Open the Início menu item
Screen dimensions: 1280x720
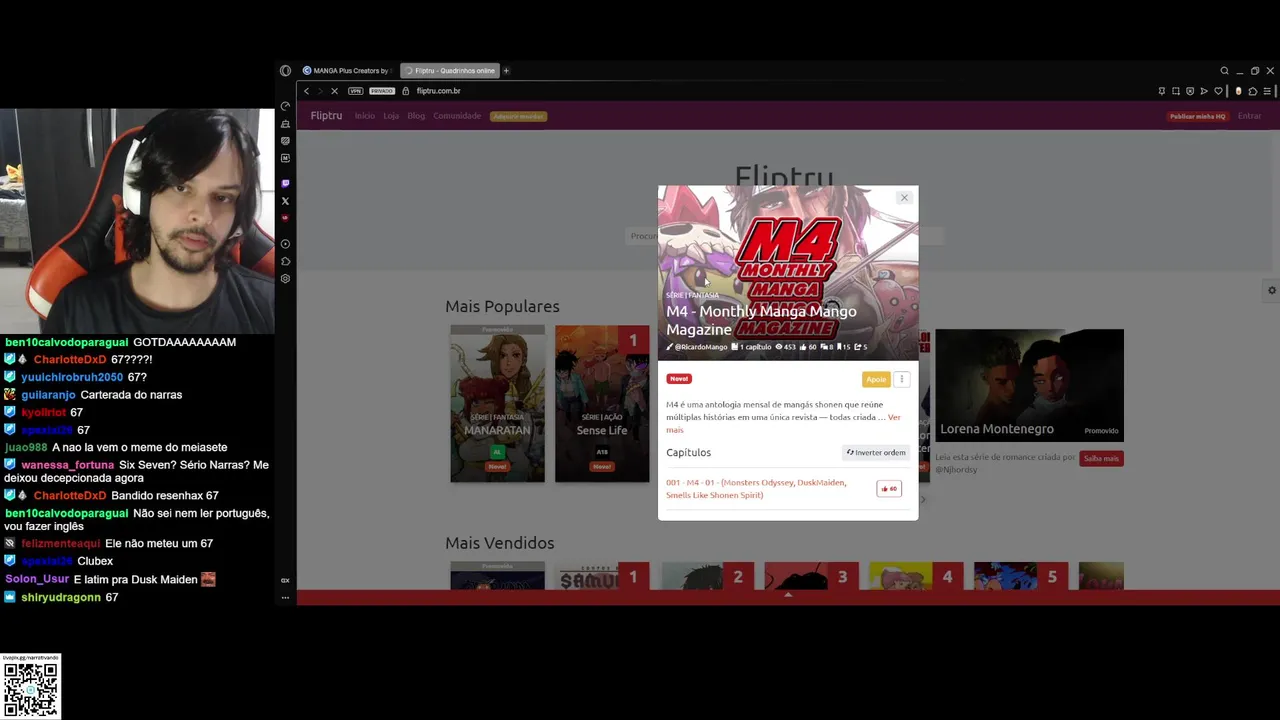pyautogui.click(x=364, y=116)
